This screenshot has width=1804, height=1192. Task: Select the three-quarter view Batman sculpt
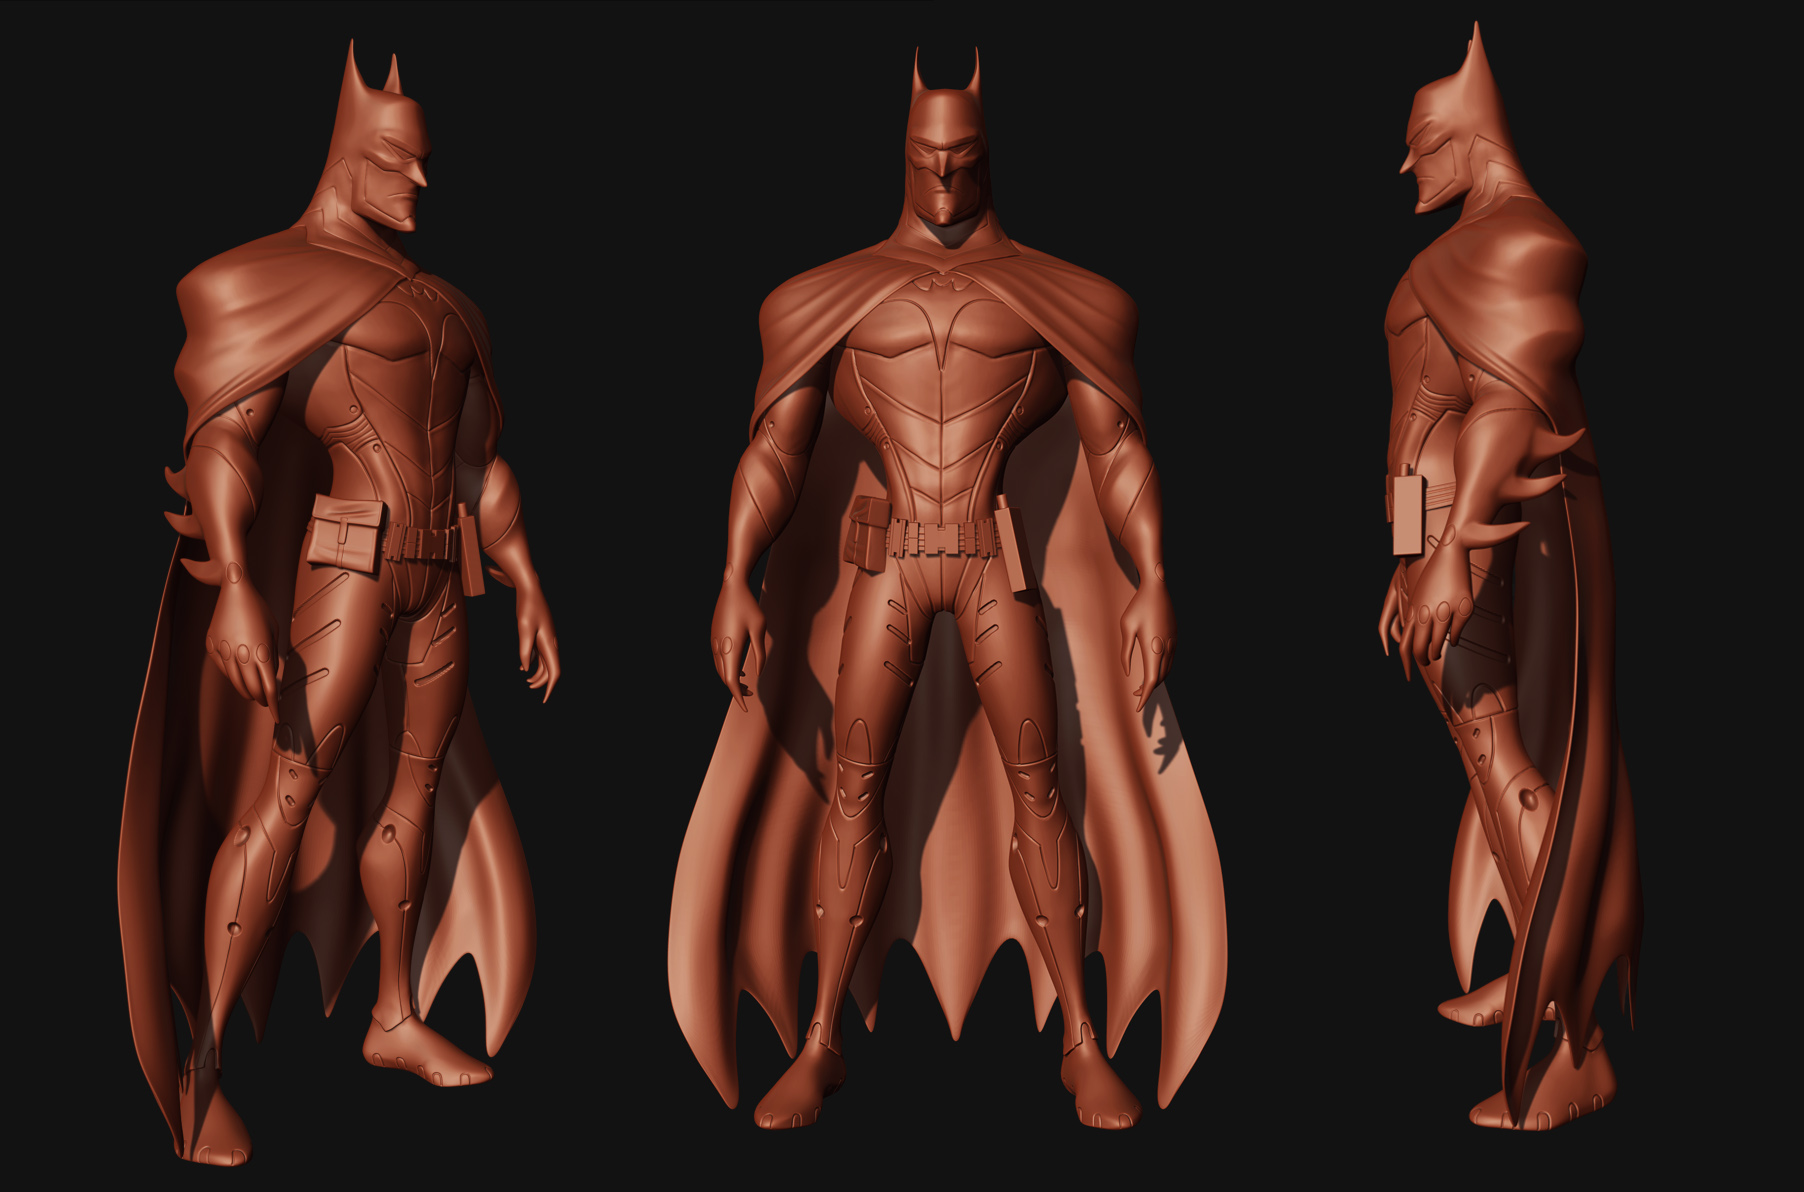340,600
